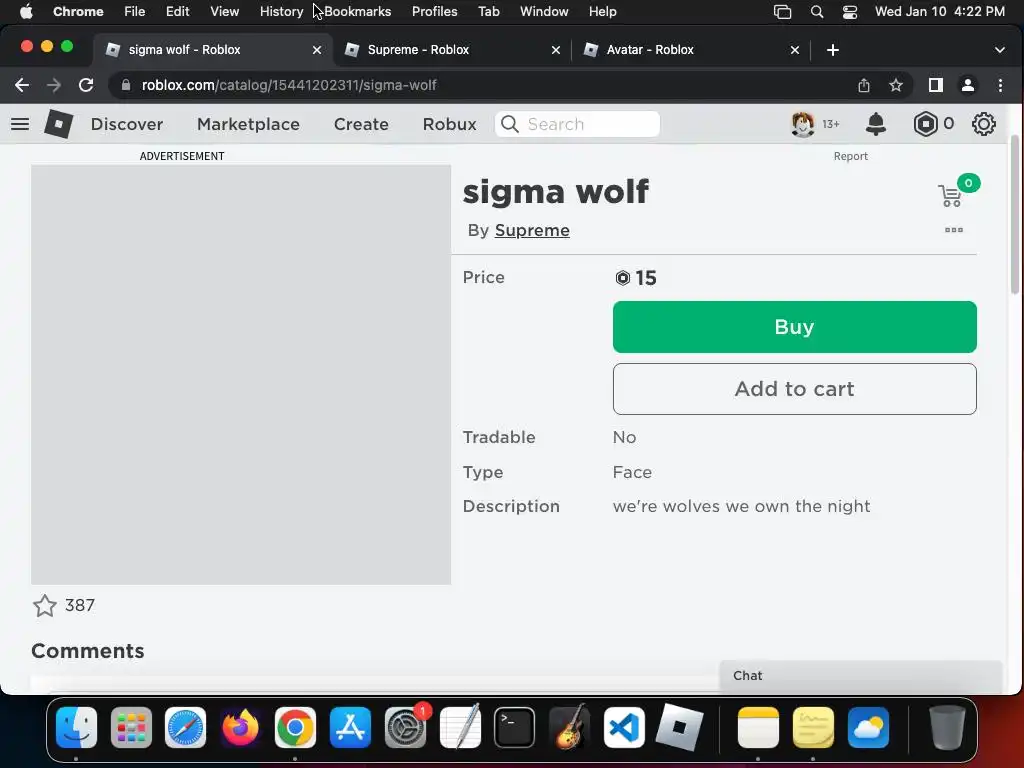Screen dimensions: 1024x768
Task: Expand the Chat panel
Action: tap(861, 676)
